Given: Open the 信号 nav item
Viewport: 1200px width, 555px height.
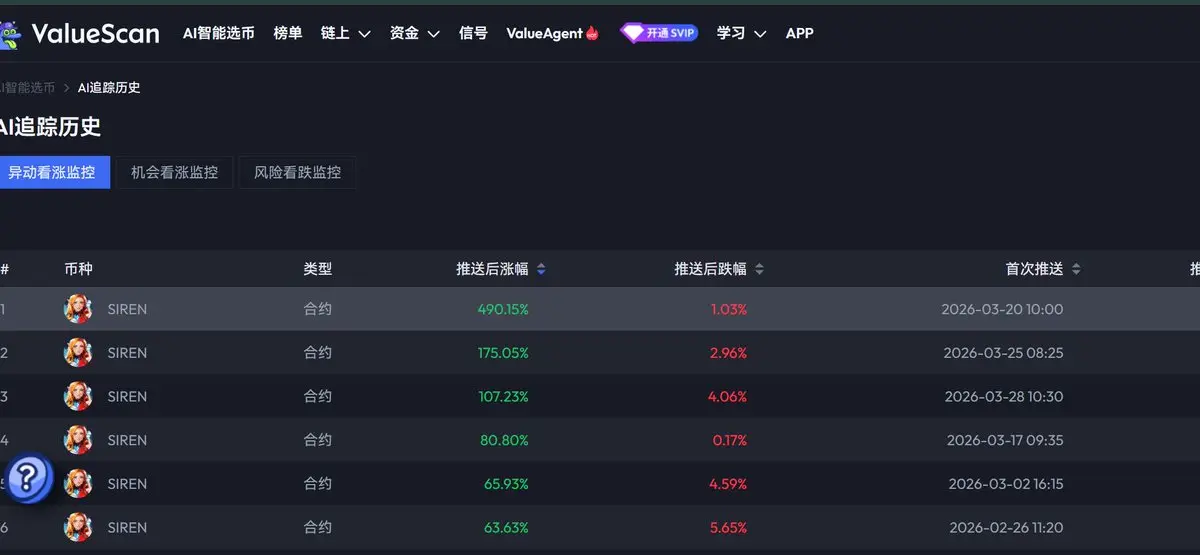Looking at the screenshot, I should 473,33.
